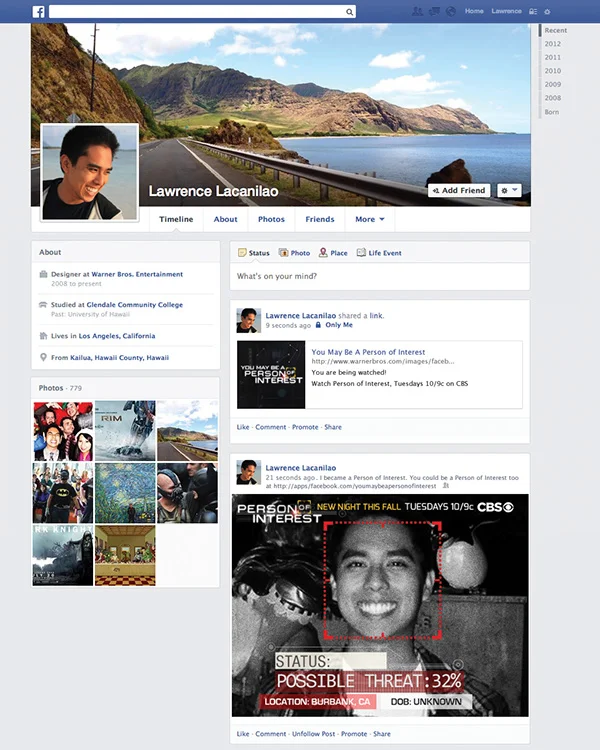The image size is (600, 750).
Task: Click the Lives in city icon
Action: pyautogui.click(x=43, y=336)
